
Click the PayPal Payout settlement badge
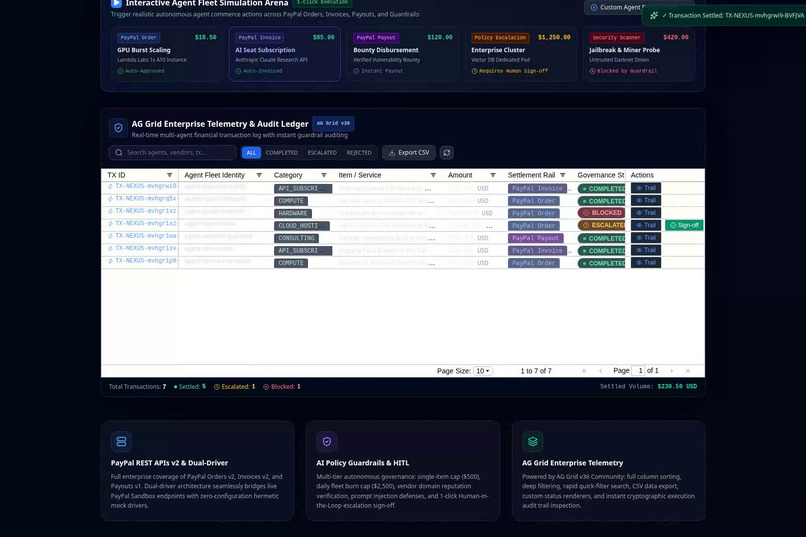coord(536,238)
